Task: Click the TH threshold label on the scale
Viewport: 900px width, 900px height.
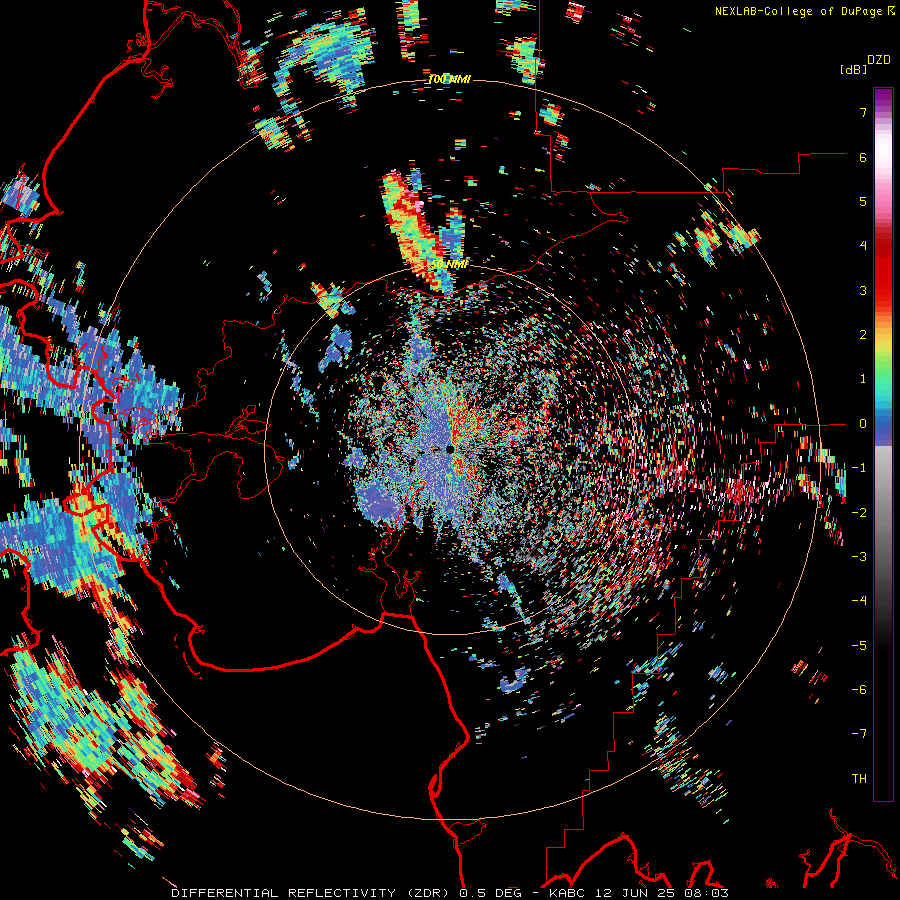Action: 859,779
